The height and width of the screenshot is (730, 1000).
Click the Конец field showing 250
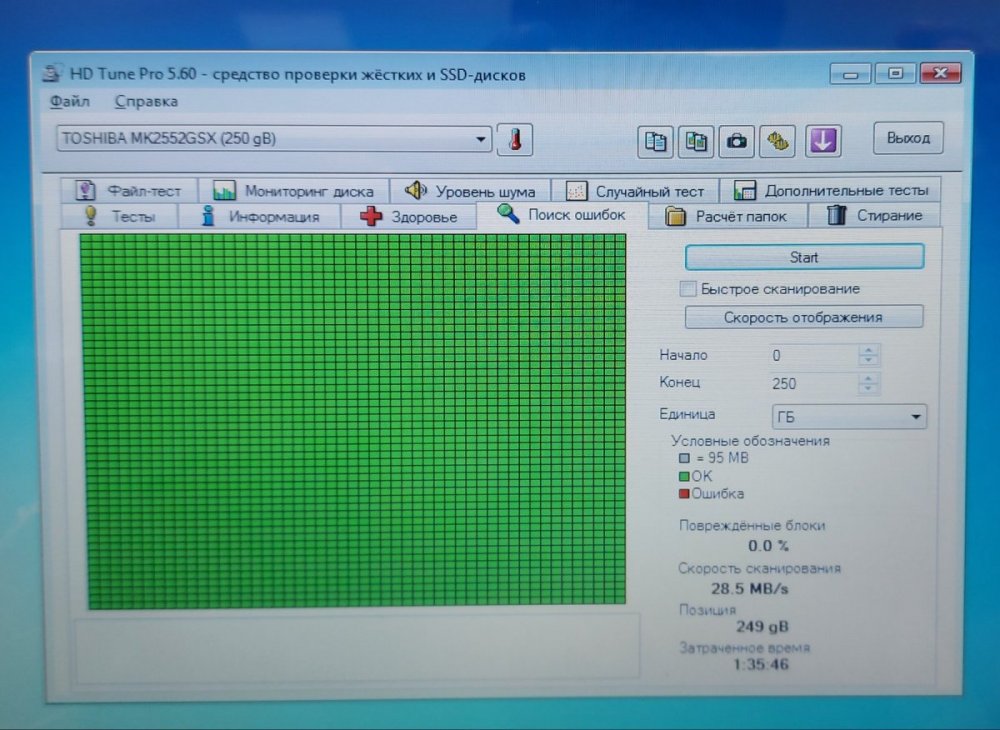[x=810, y=383]
